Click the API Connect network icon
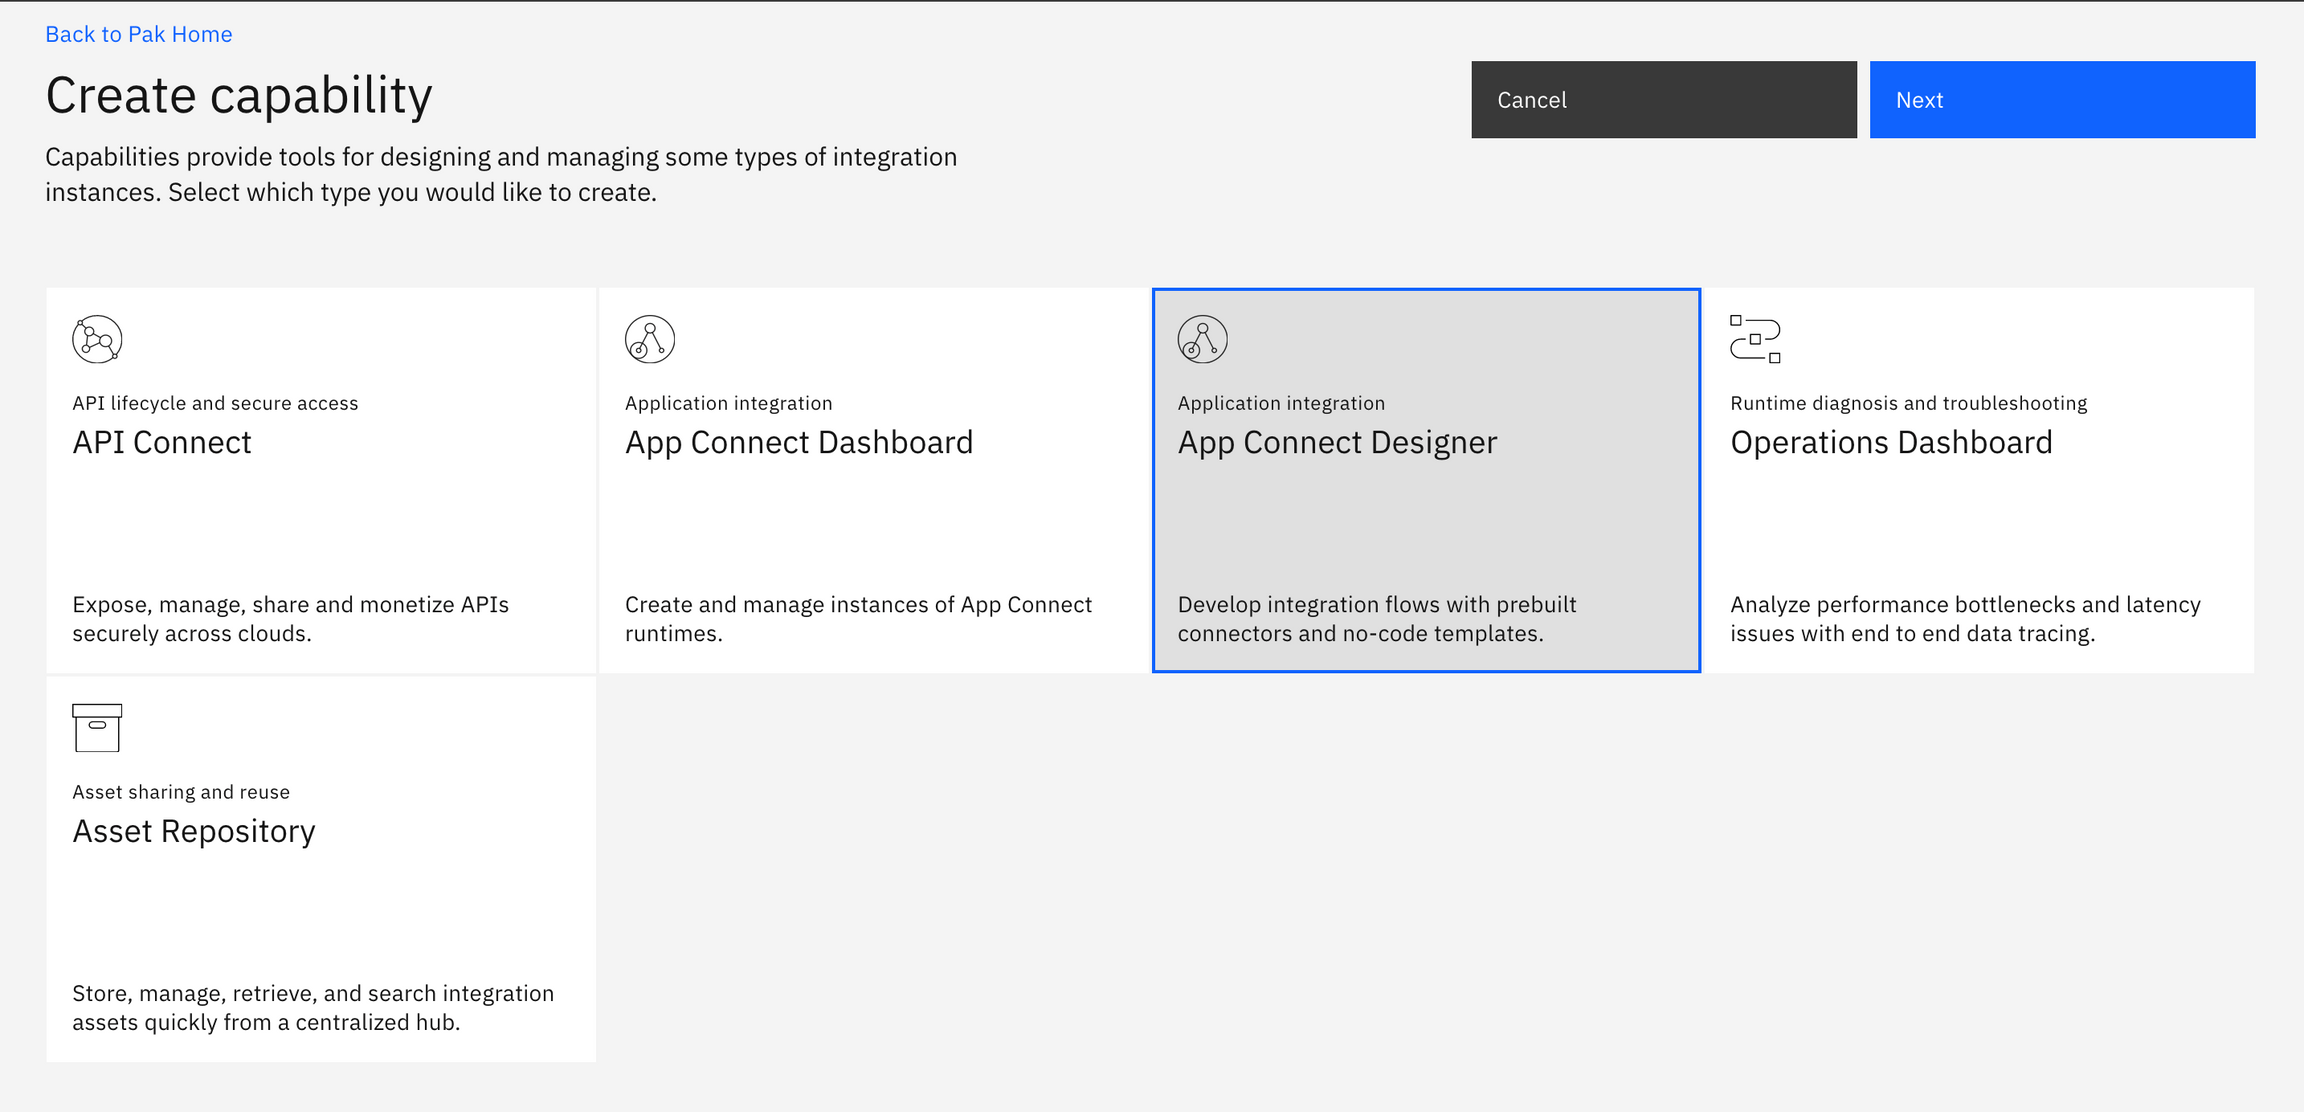The height and width of the screenshot is (1112, 2304). pyautogui.click(x=97, y=339)
